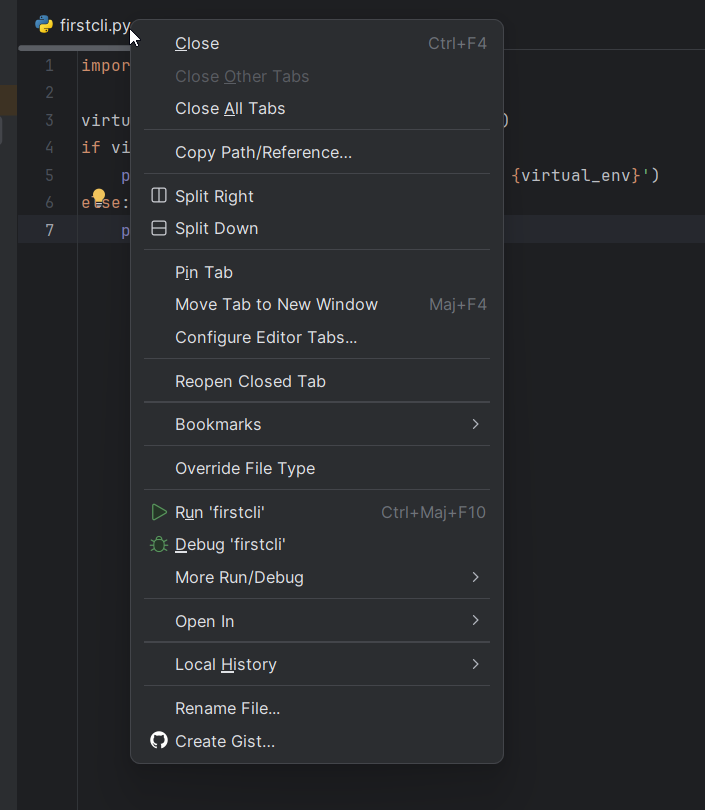Click the Debug 'firstcli' bug icon
Image resolution: width=705 pixels, height=810 pixels.
point(158,545)
